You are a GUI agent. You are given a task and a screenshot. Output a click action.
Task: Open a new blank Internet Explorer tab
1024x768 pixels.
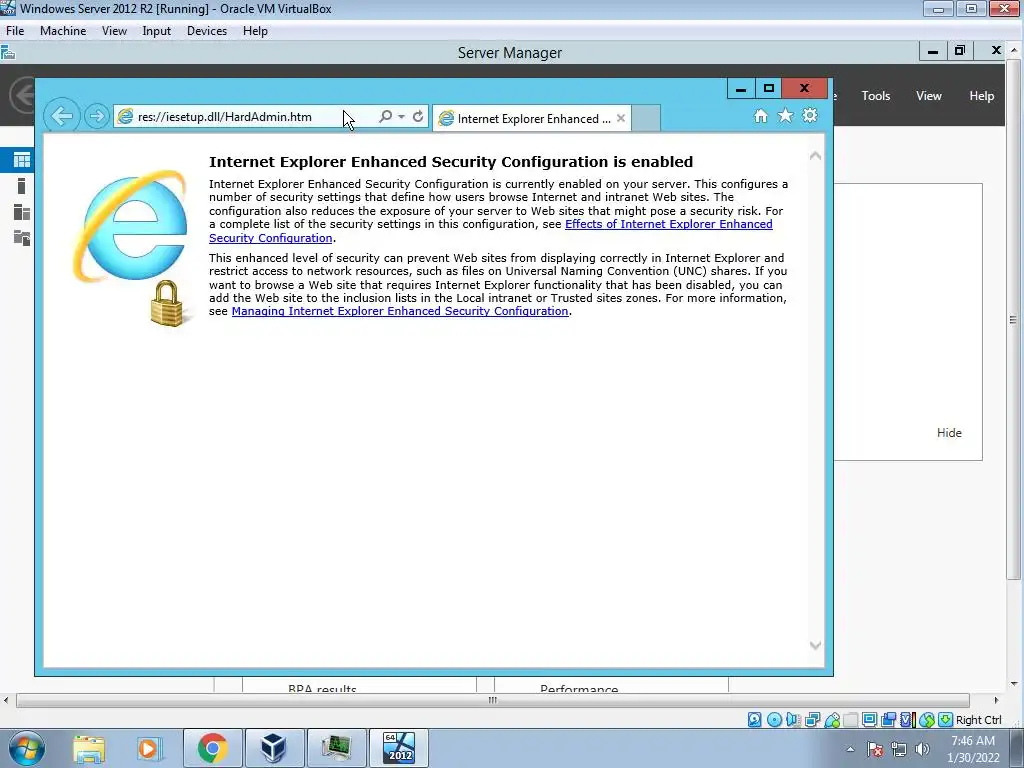[646, 118]
